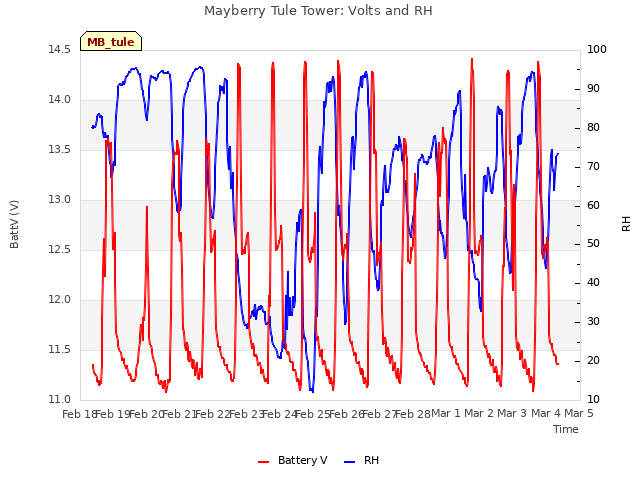Click the red Battery V legend swatch

pyautogui.click(x=264, y=462)
